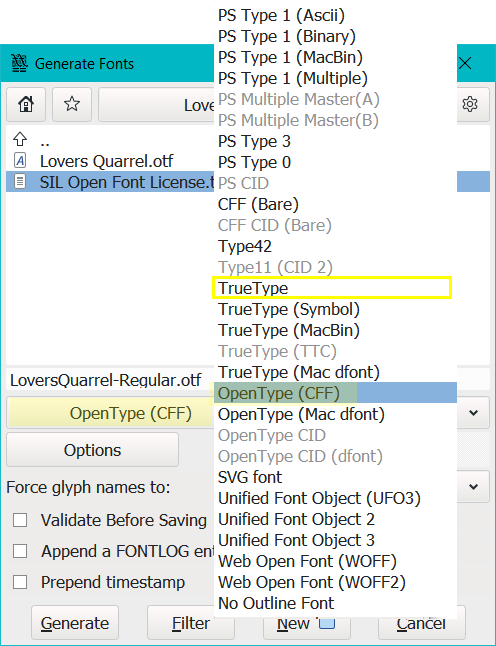Select TrueType (MacBin) option
Viewport: 496px width, 646px height.
click(x=335, y=330)
